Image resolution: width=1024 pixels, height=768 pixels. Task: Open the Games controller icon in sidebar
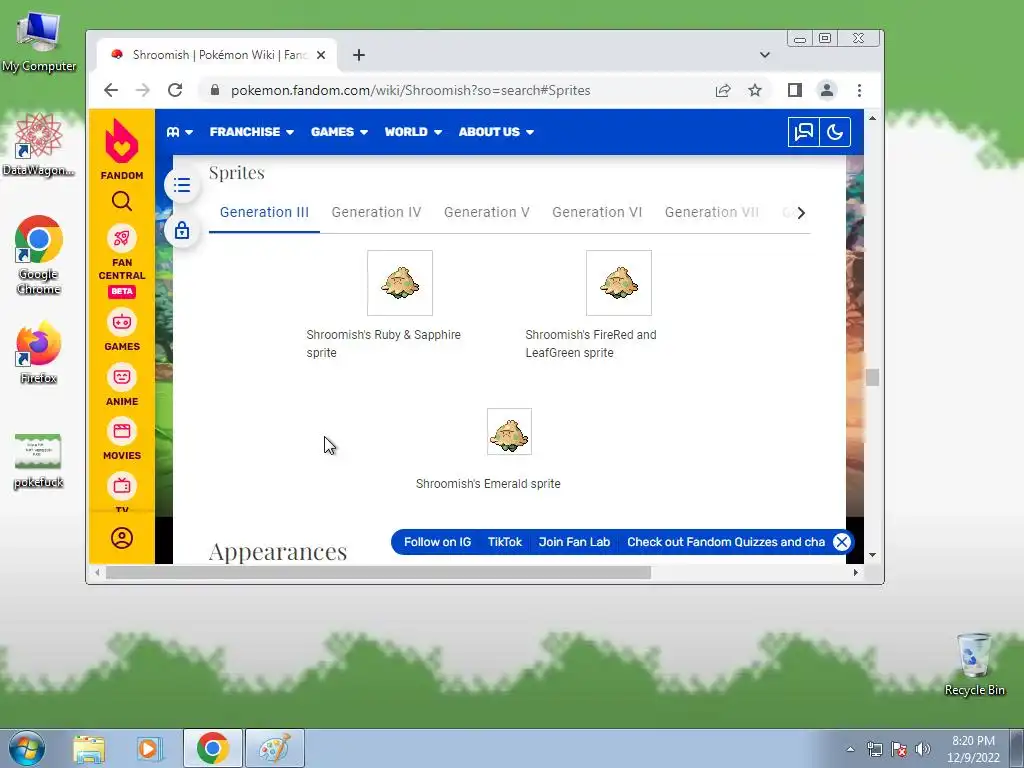pos(121,323)
